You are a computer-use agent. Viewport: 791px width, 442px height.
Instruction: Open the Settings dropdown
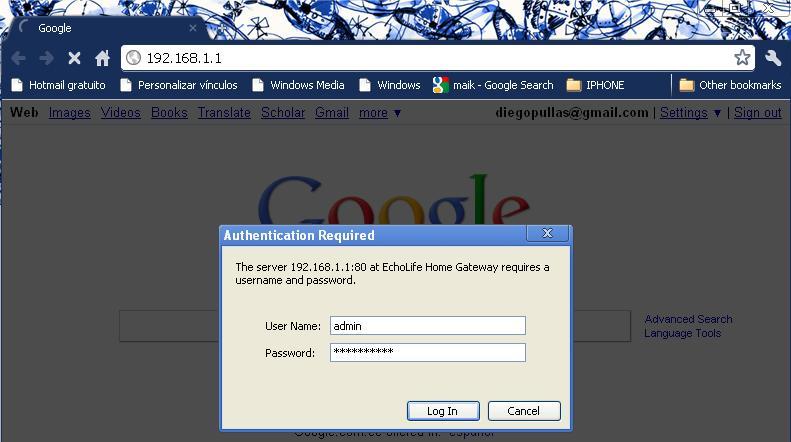coord(690,113)
